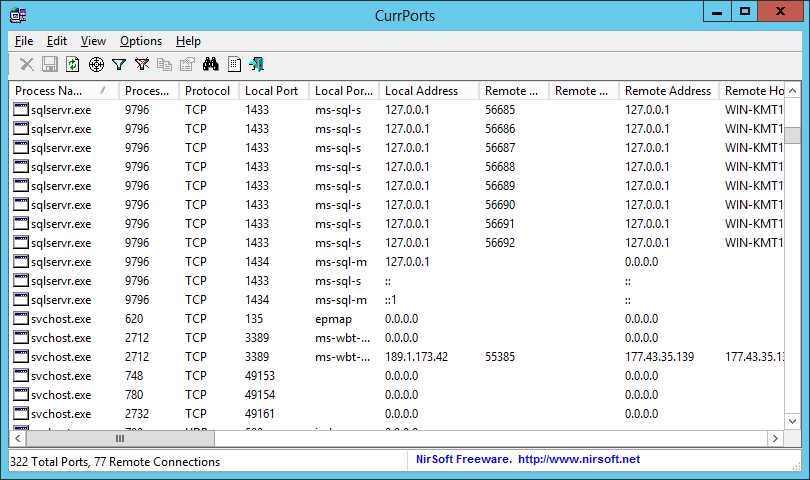This screenshot has height=480, width=810.
Task: Sort by the Remote Ho... column header
Action: (752, 90)
